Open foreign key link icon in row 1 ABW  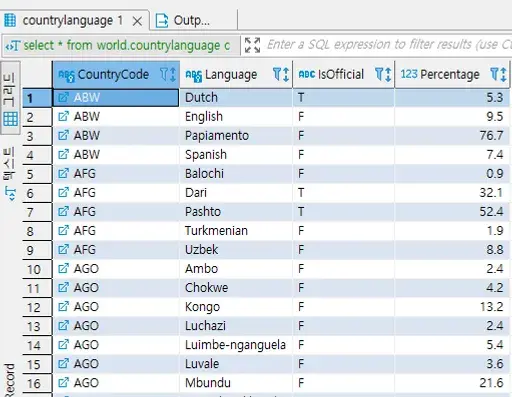tap(63, 97)
